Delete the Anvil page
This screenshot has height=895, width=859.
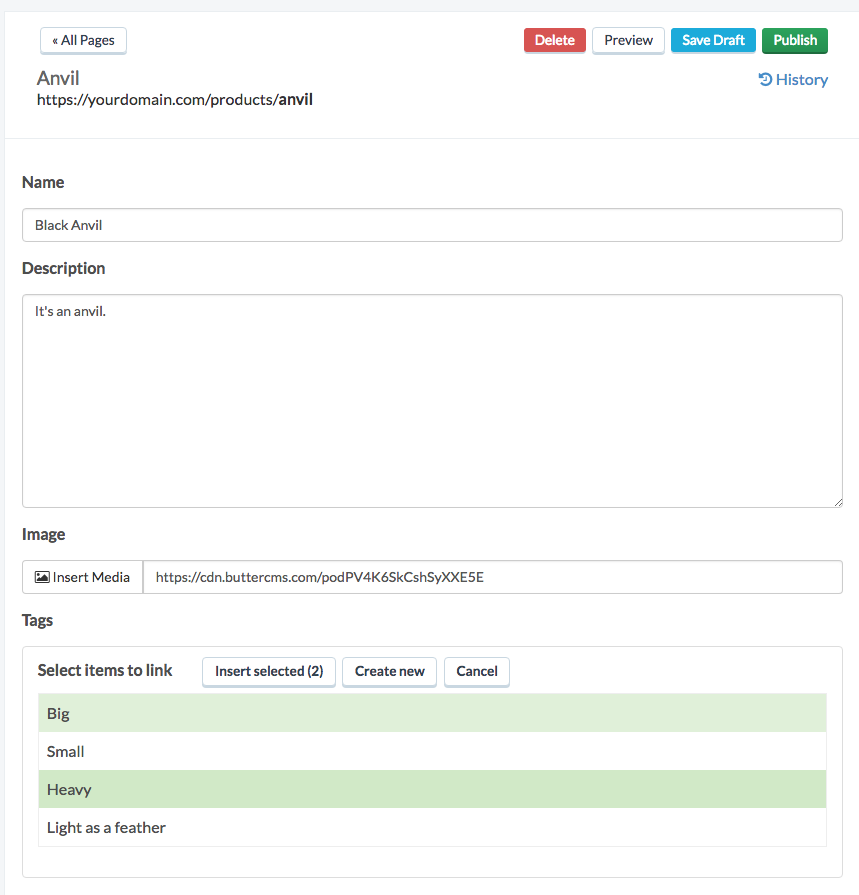tap(554, 41)
